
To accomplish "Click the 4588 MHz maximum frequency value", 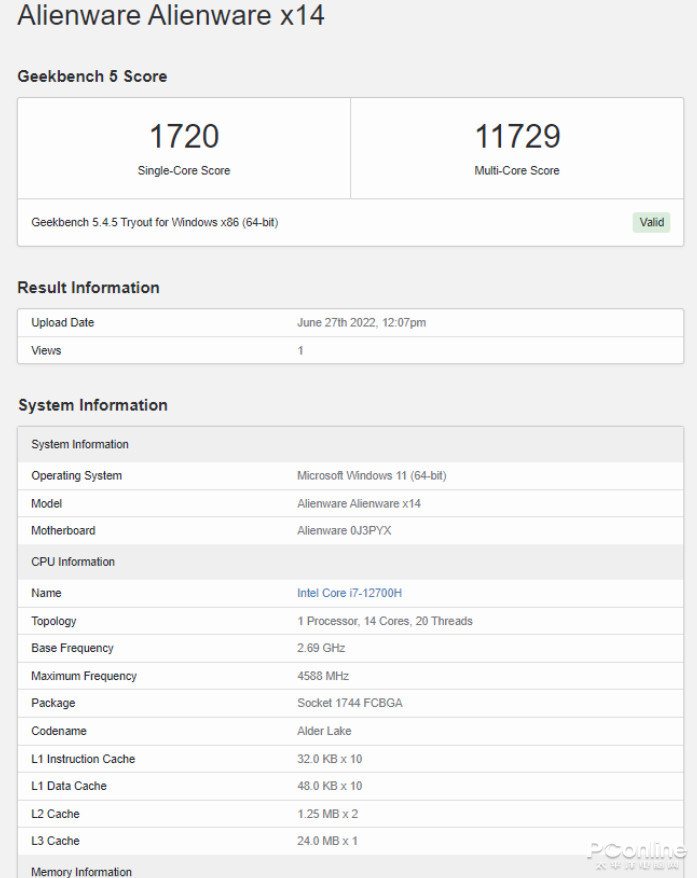I will (323, 676).
